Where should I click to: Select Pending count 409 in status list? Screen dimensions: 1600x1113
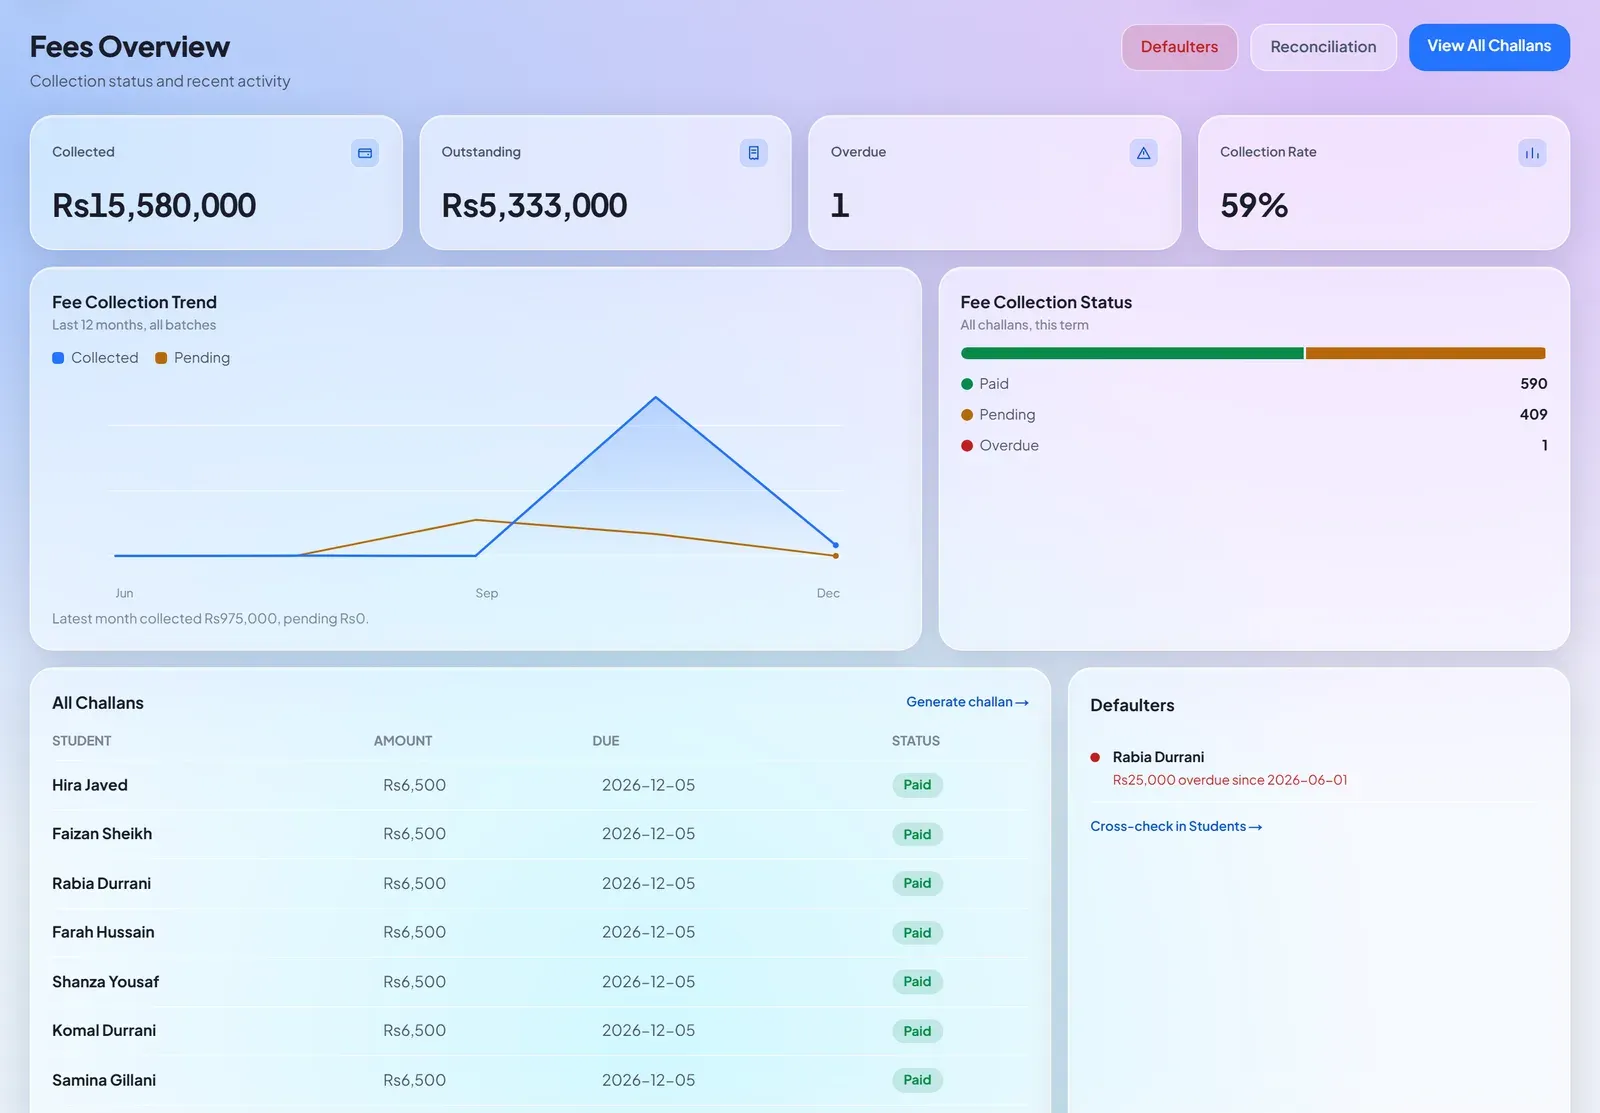tap(1533, 414)
